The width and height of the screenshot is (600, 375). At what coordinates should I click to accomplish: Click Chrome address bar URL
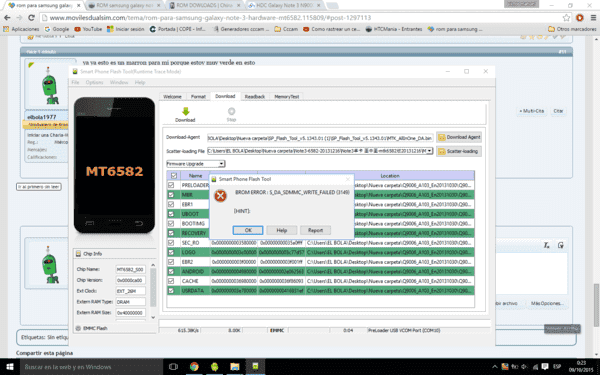tap(210, 18)
